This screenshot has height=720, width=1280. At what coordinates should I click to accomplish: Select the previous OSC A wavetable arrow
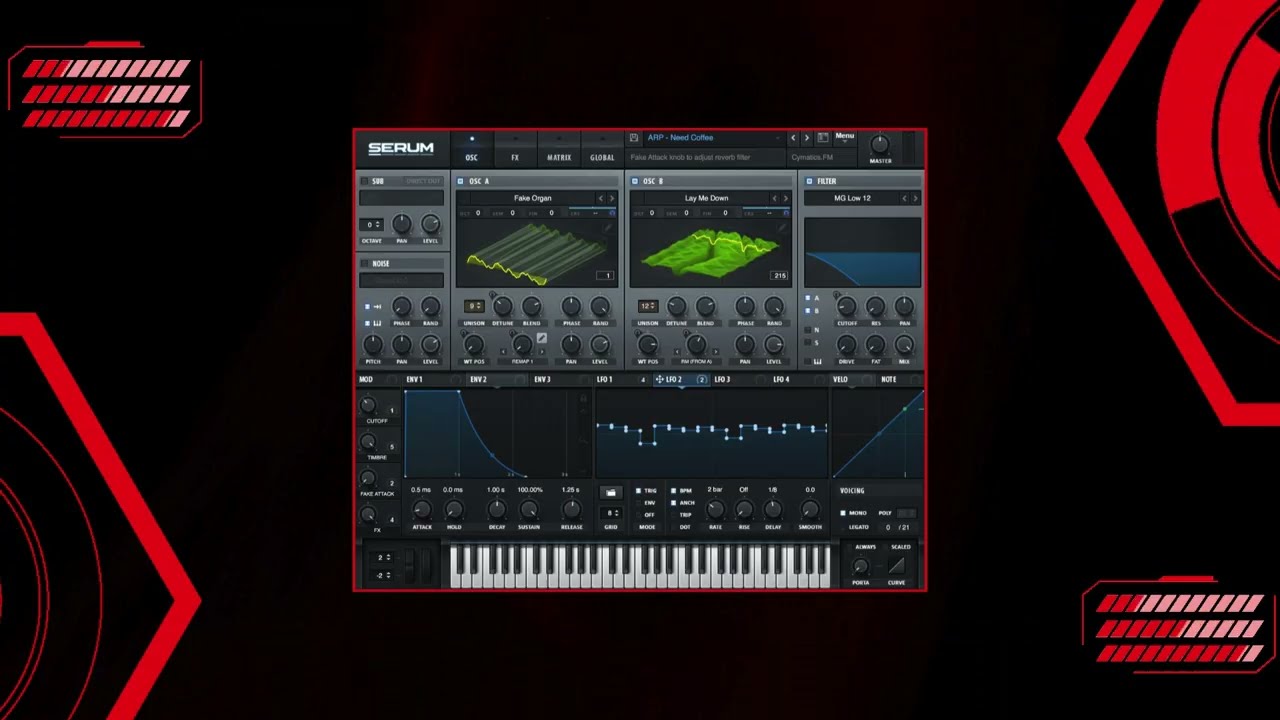click(x=601, y=198)
